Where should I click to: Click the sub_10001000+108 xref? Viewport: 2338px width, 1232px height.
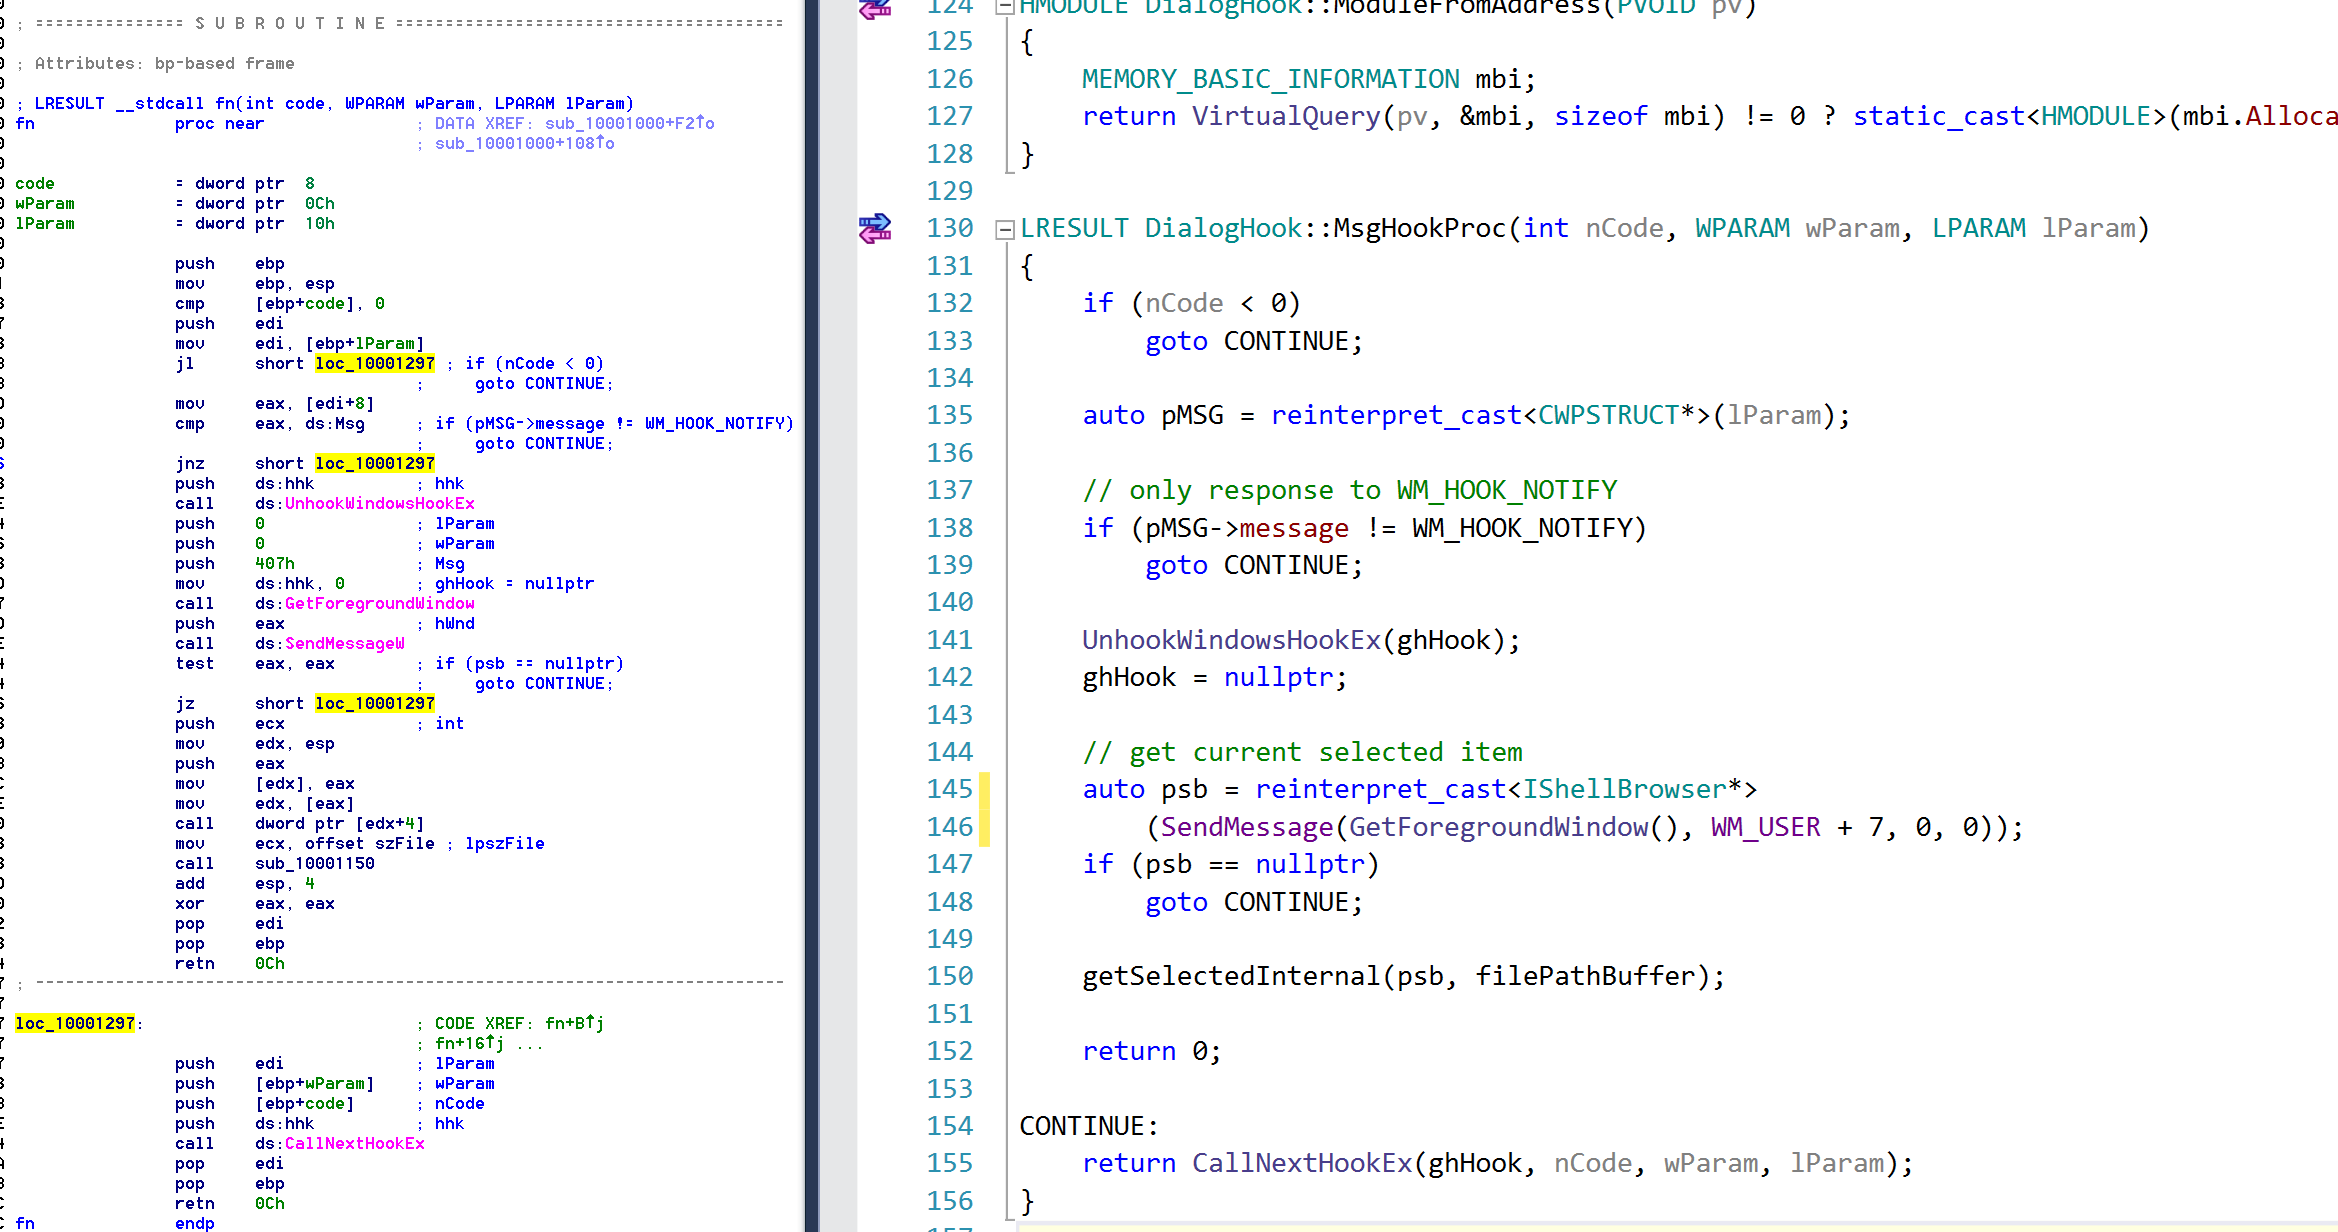[x=525, y=143]
